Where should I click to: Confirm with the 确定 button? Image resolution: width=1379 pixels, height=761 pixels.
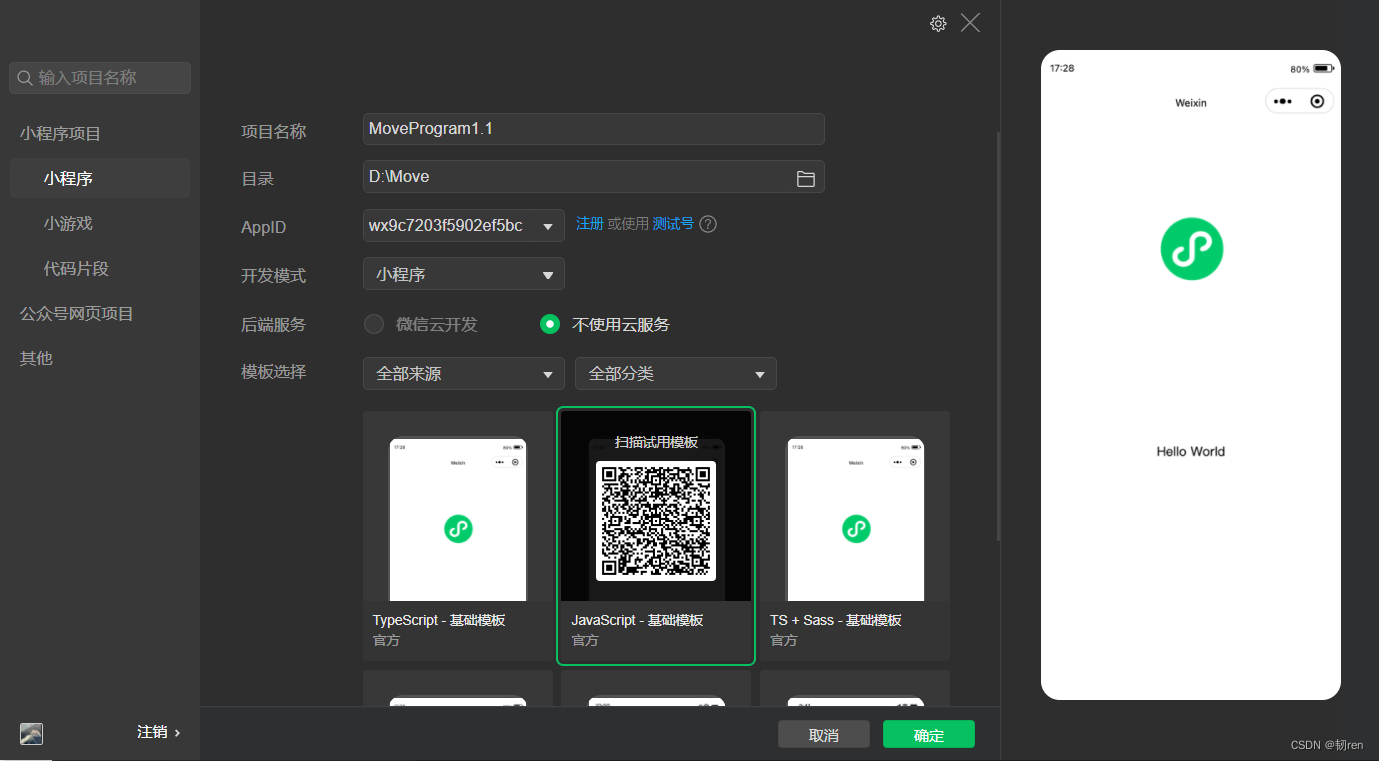click(x=929, y=734)
